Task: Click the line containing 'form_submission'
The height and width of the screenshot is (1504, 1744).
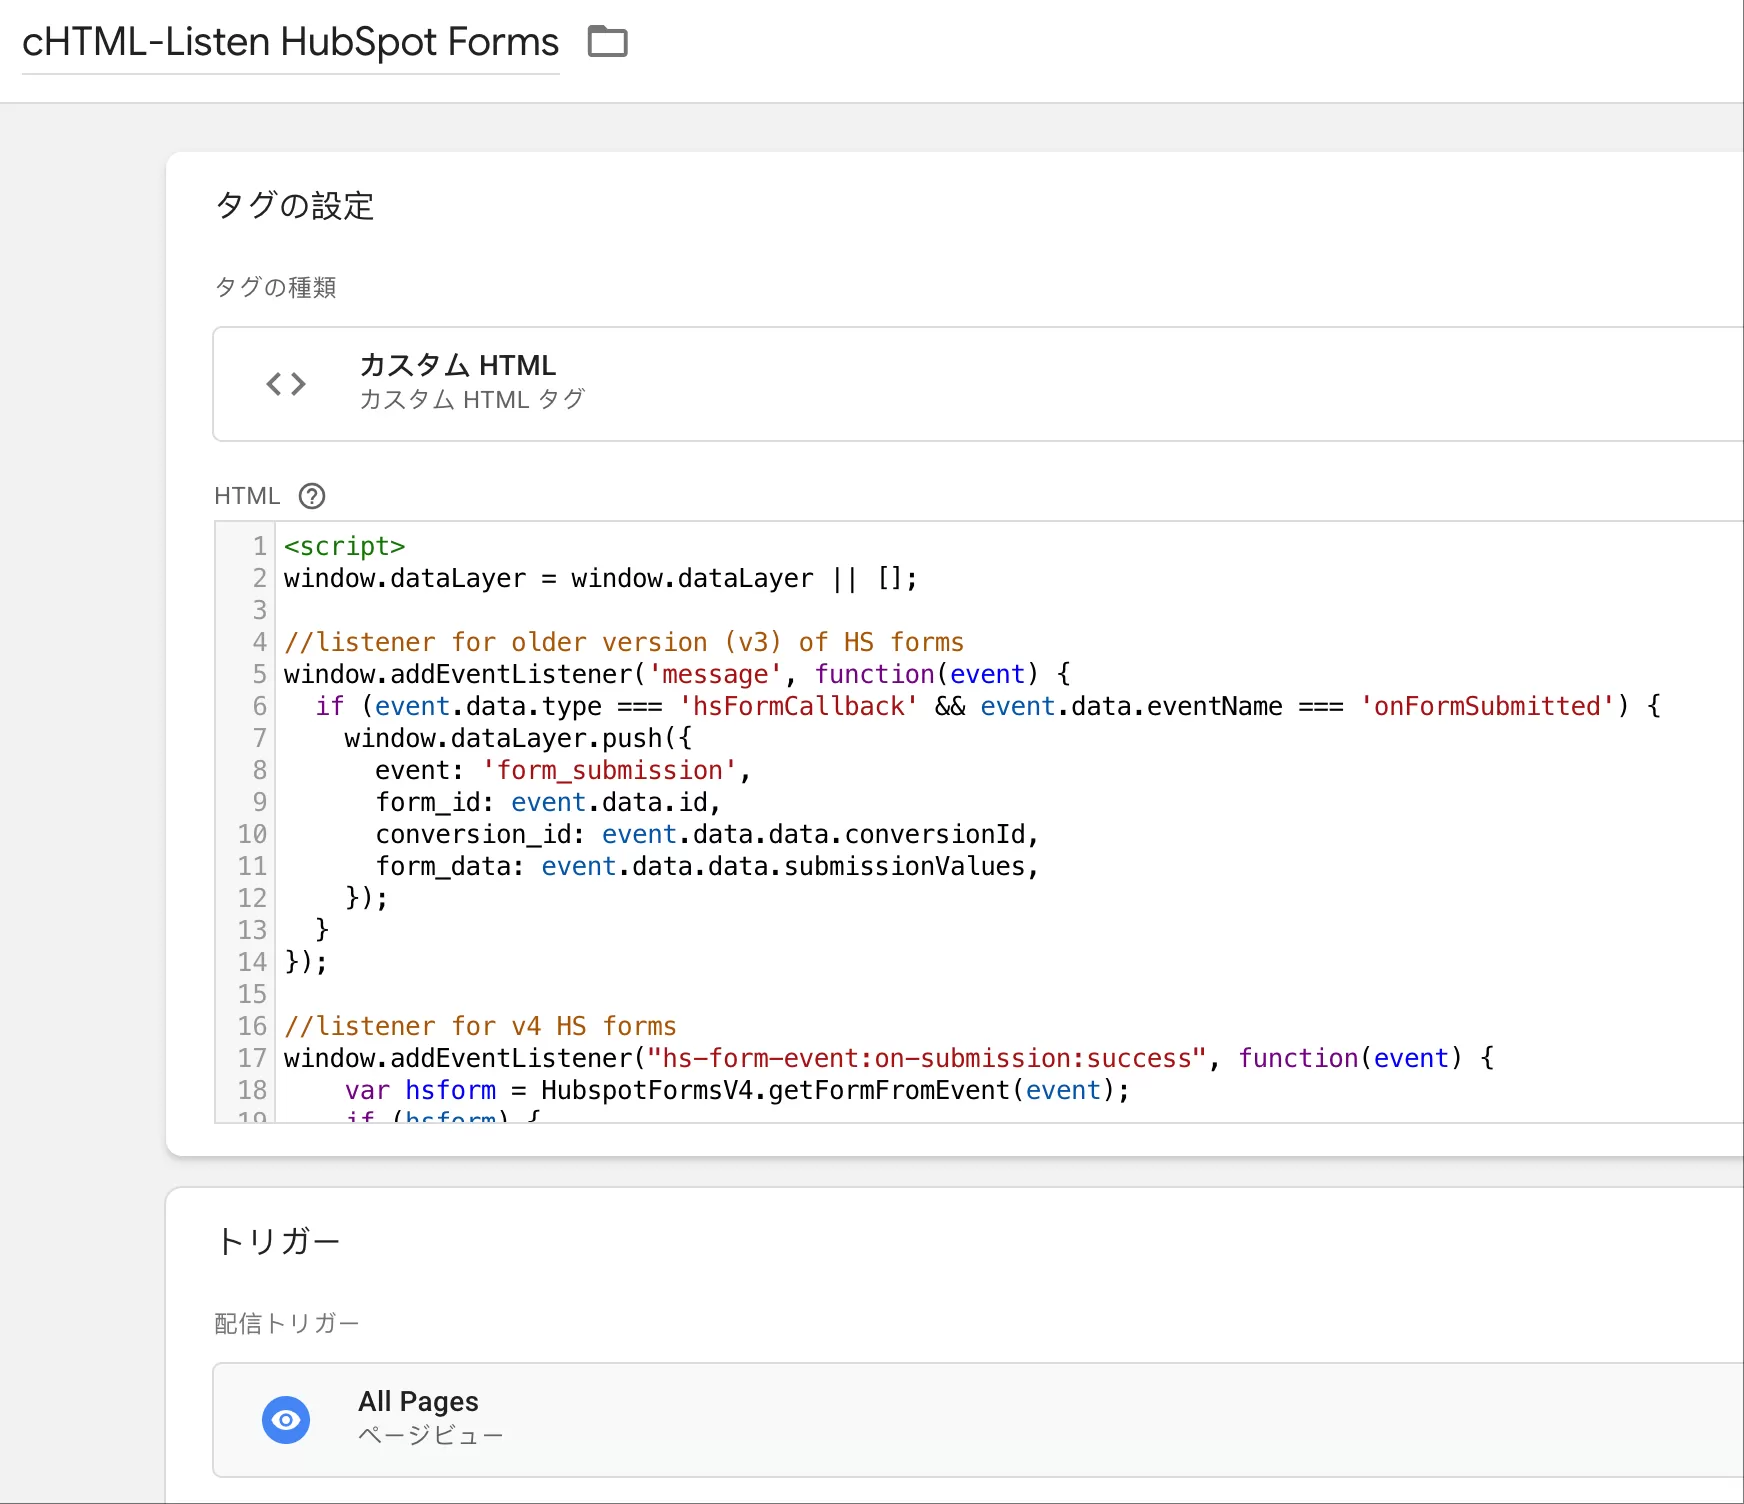Action: pyautogui.click(x=563, y=770)
